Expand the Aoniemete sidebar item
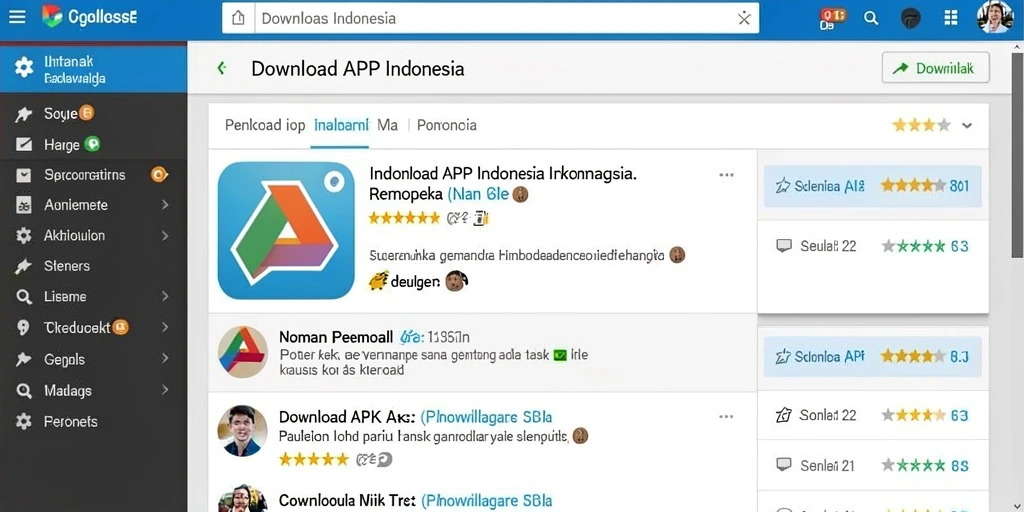This screenshot has height=512, width=1024. click(x=165, y=205)
